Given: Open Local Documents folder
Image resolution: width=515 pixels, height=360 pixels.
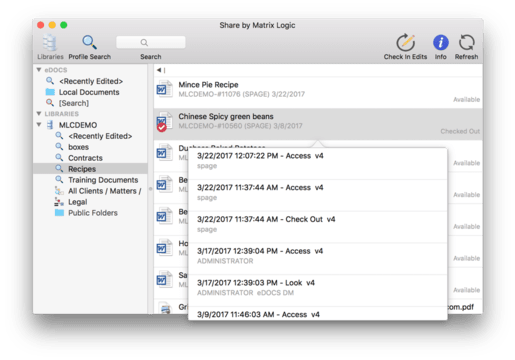Looking at the screenshot, I should point(89,92).
